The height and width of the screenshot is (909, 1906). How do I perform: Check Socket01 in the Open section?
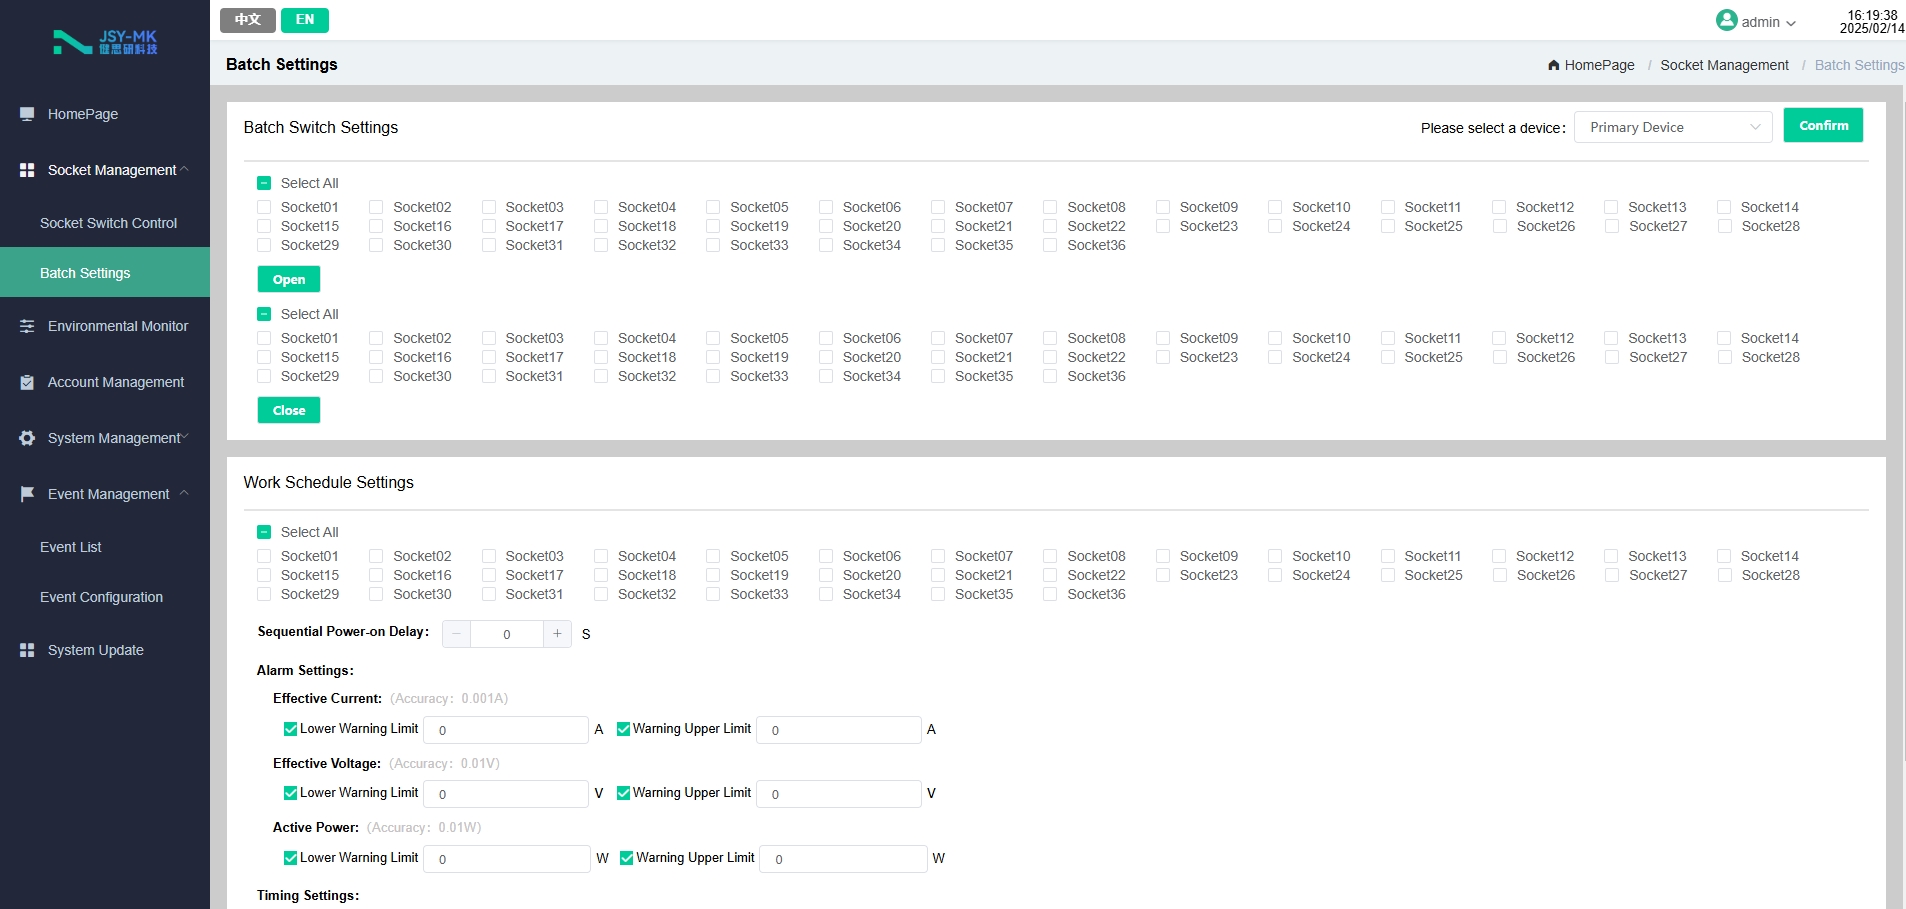click(264, 207)
